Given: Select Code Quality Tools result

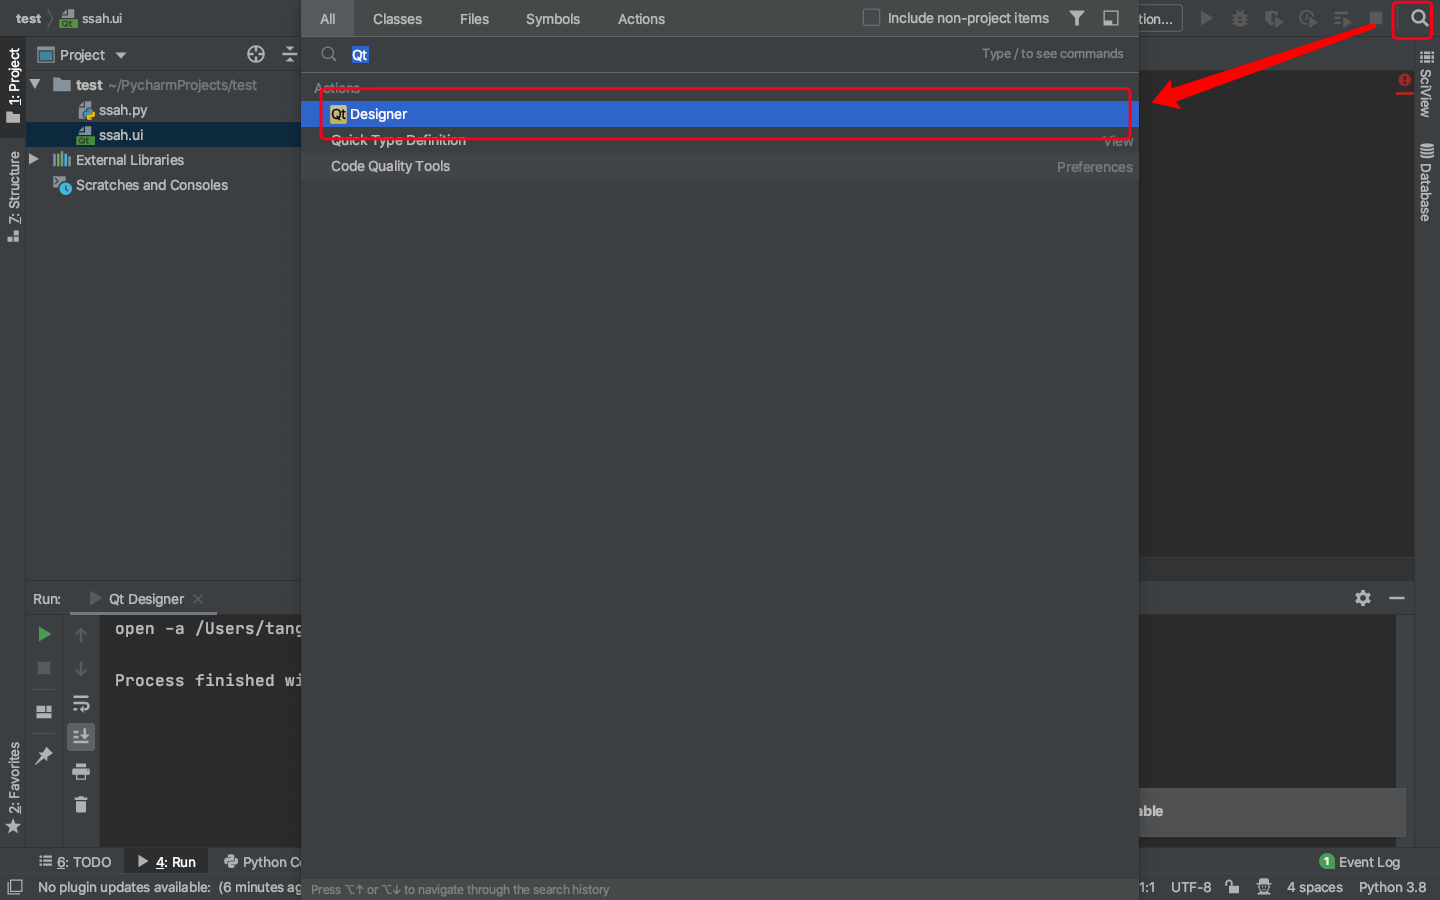Looking at the screenshot, I should (x=720, y=166).
